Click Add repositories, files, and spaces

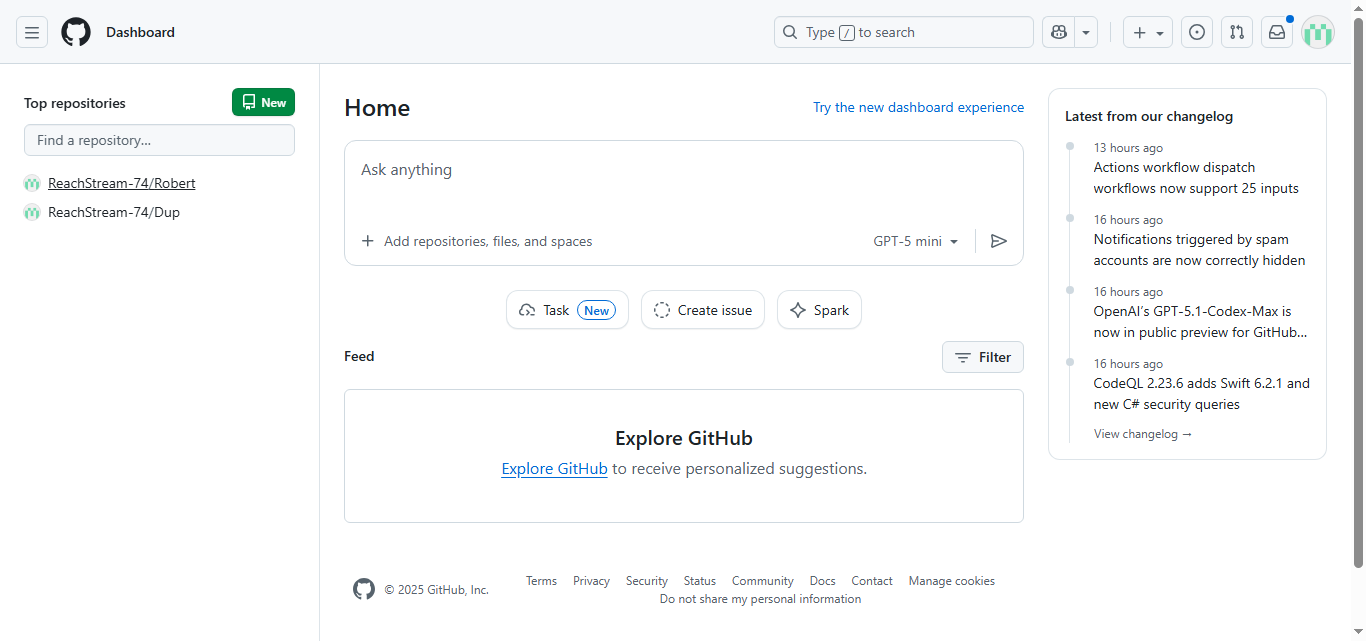coord(477,241)
